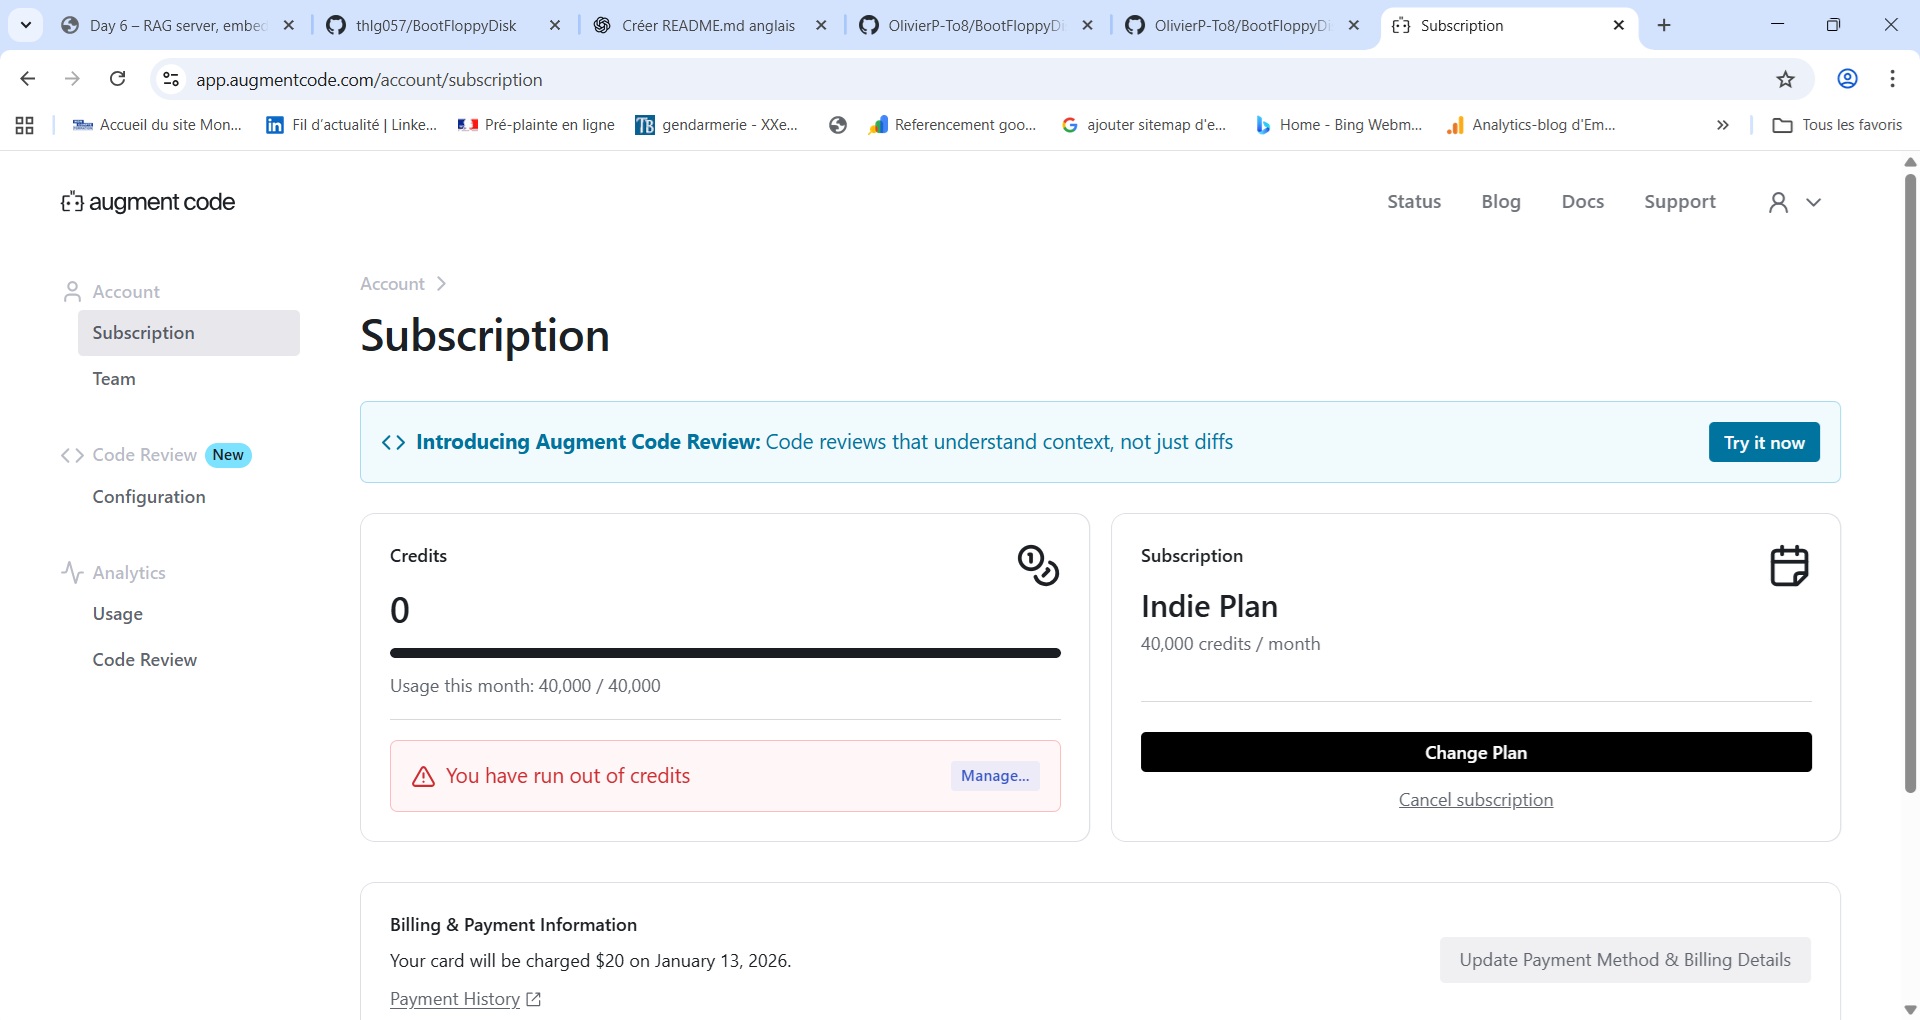Reload the subscription page

[x=117, y=79]
